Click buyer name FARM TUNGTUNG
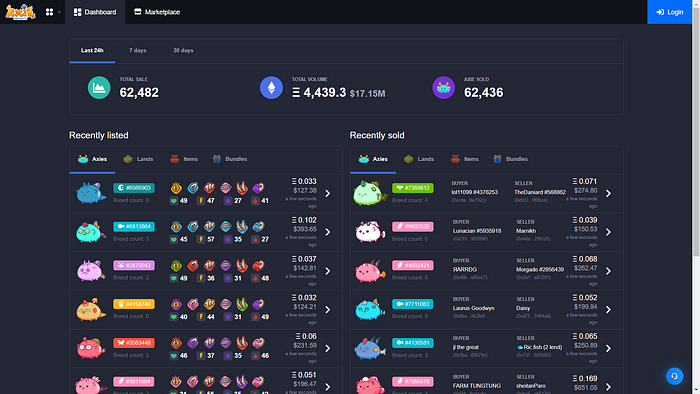Viewport: 700px width, 394px height. [477, 386]
